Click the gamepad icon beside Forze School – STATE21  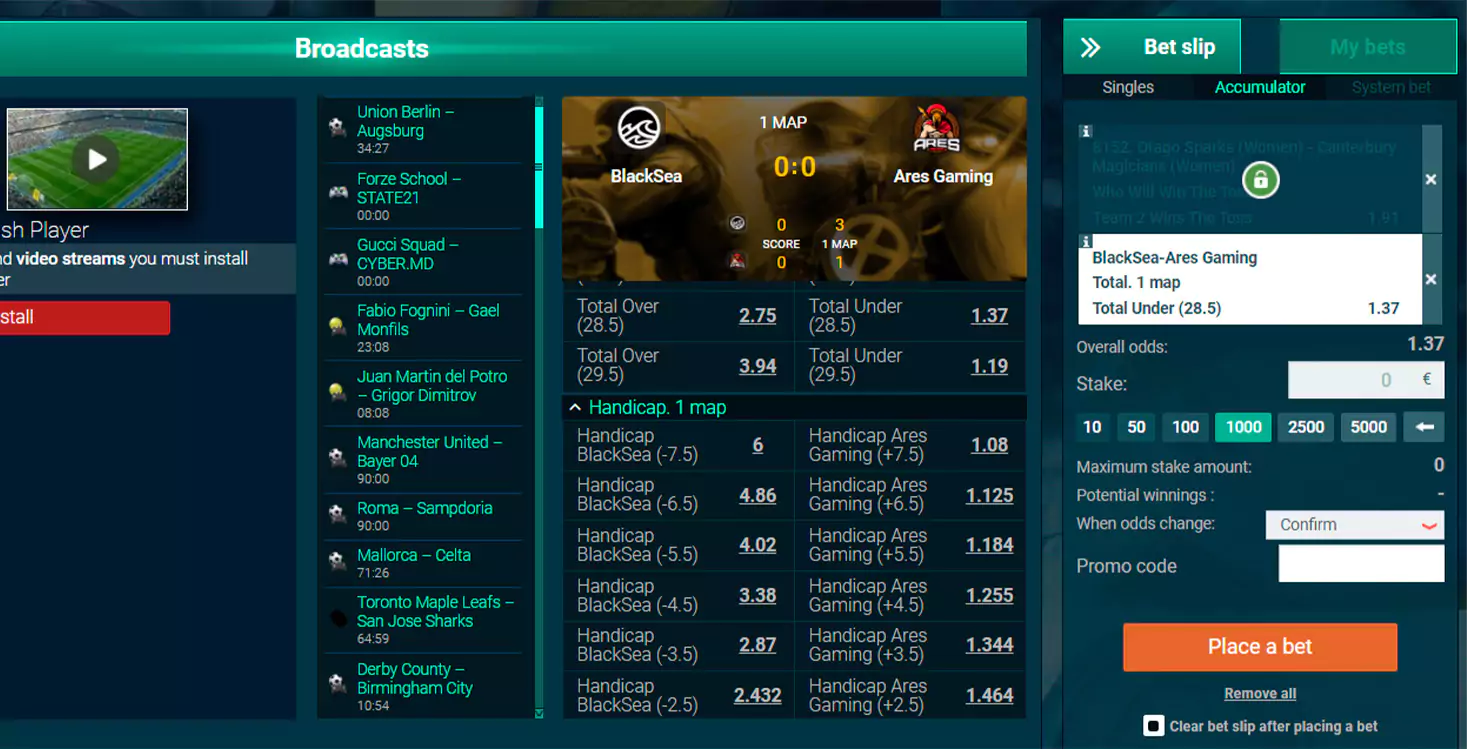click(x=338, y=192)
